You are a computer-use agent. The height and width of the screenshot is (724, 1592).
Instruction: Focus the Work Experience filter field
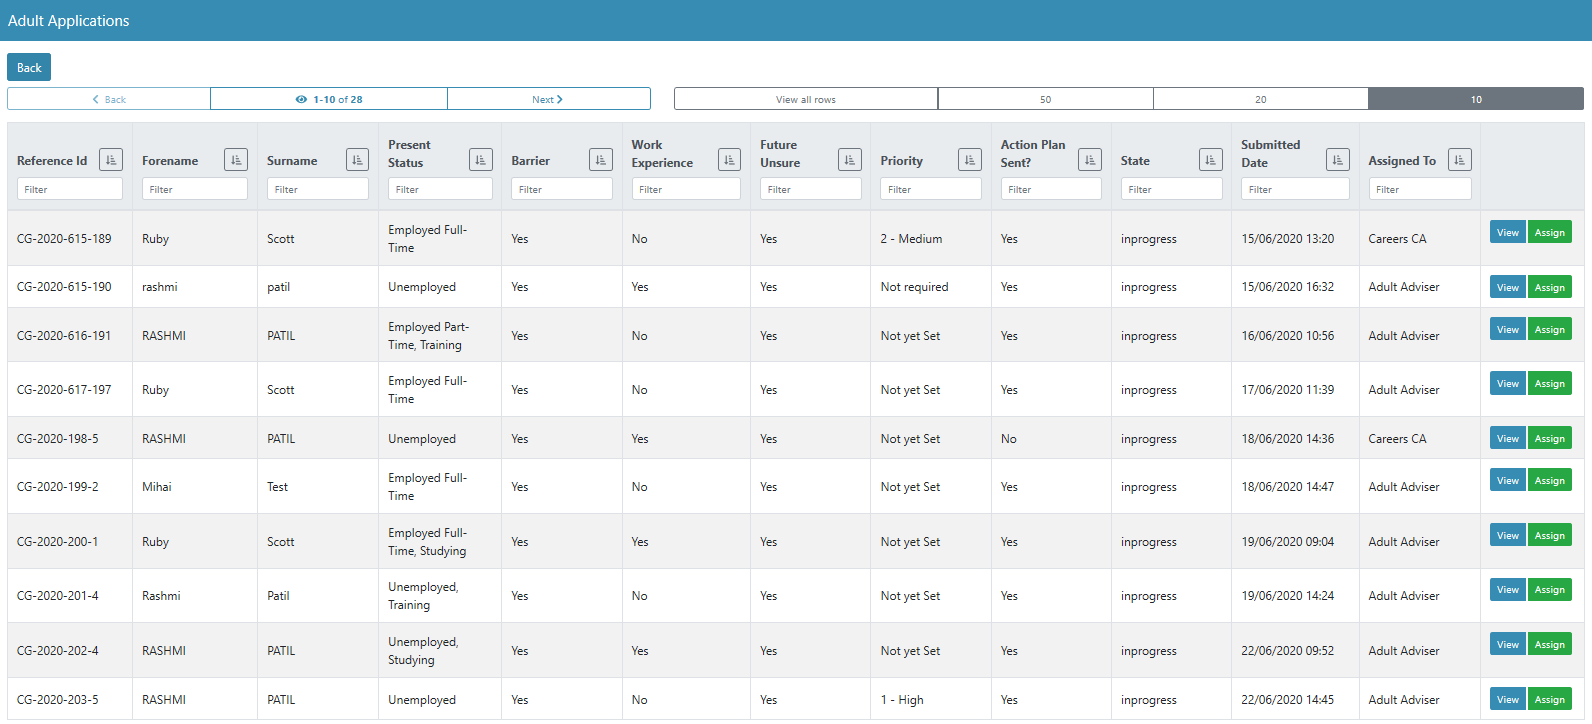tap(686, 188)
